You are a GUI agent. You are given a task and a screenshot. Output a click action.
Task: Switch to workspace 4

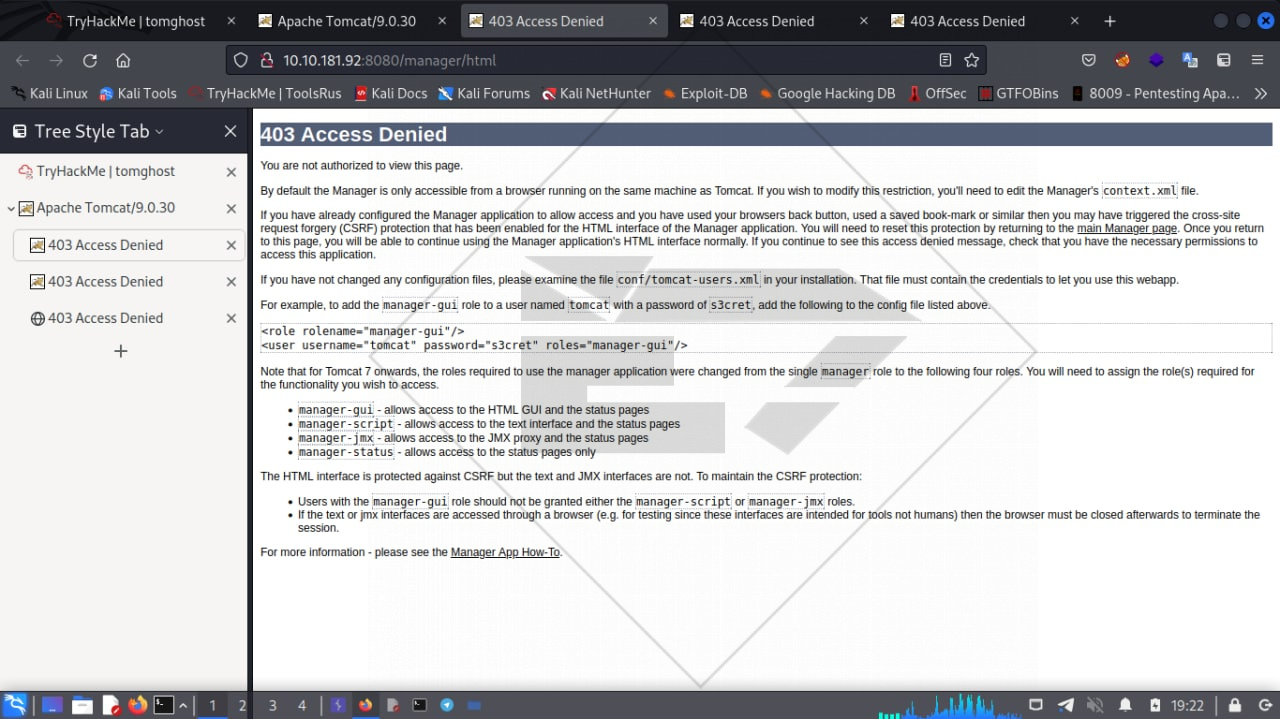pos(302,705)
